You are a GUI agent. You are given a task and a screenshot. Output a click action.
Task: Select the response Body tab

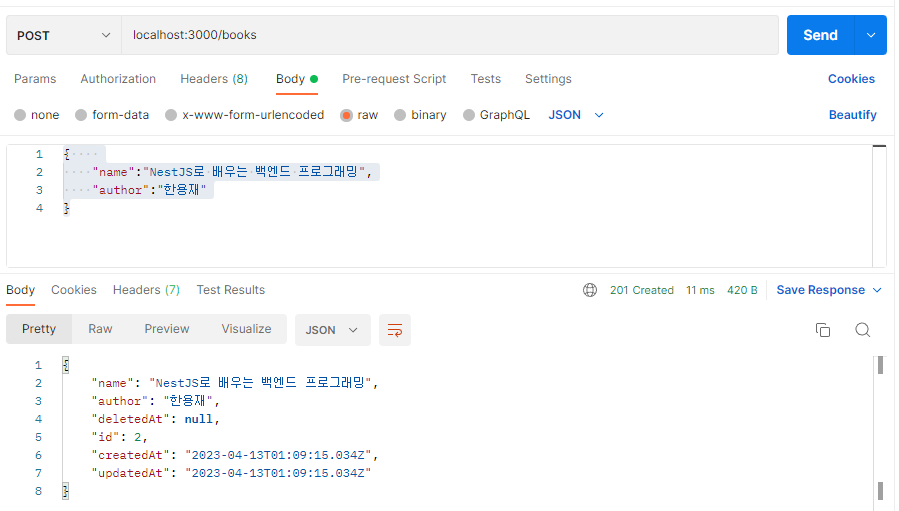(21, 290)
